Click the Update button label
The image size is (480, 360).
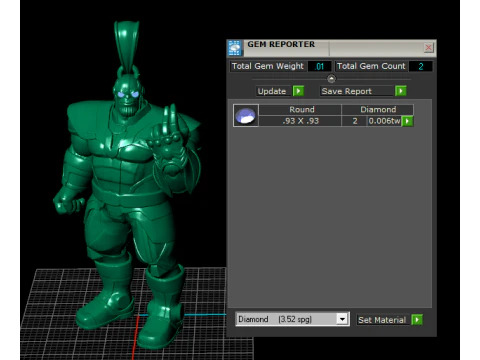(x=272, y=91)
